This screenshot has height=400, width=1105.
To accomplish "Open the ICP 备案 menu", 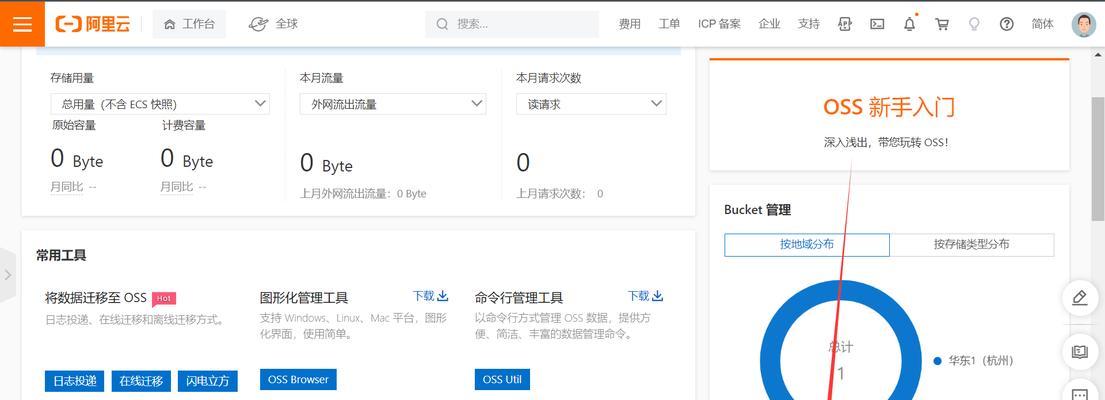I will pos(719,24).
